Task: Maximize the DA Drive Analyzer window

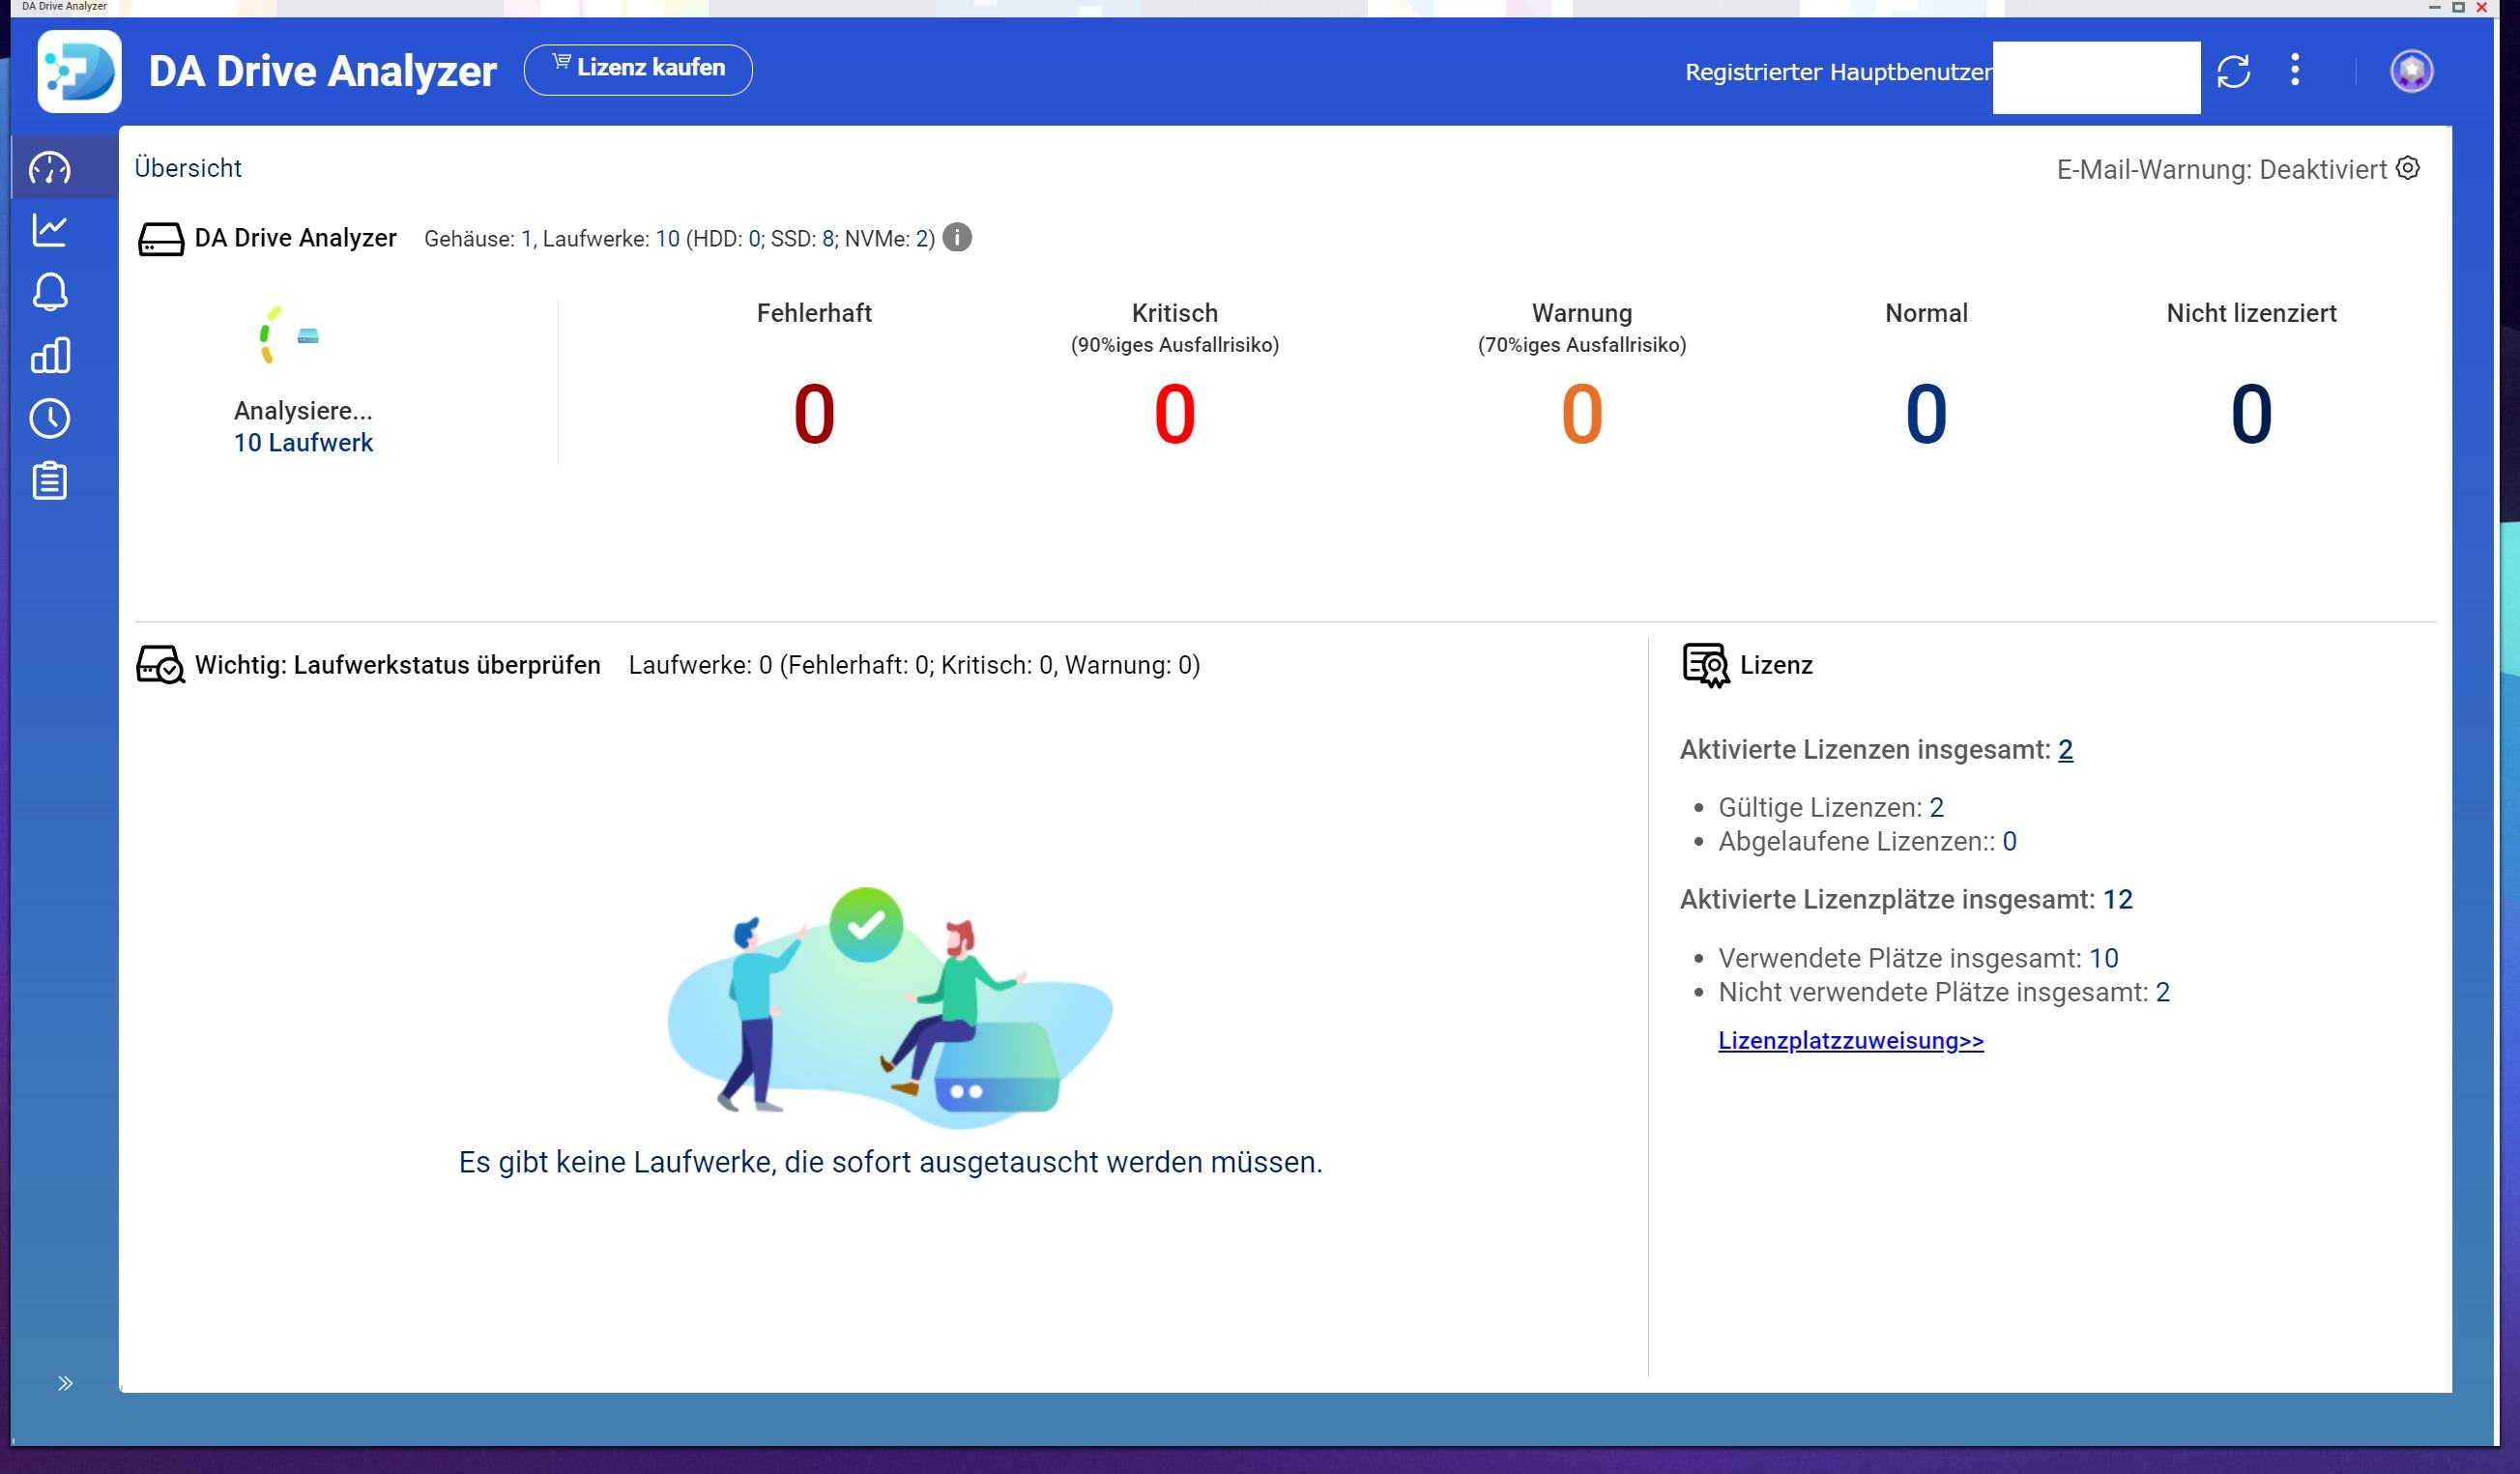Action: click(2458, 7)
